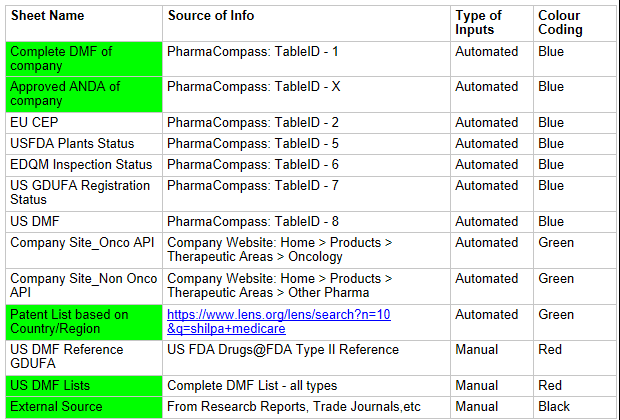620x420 pixels.
Task: Open the lens.org search hyperlink
Action: (279, 322)
